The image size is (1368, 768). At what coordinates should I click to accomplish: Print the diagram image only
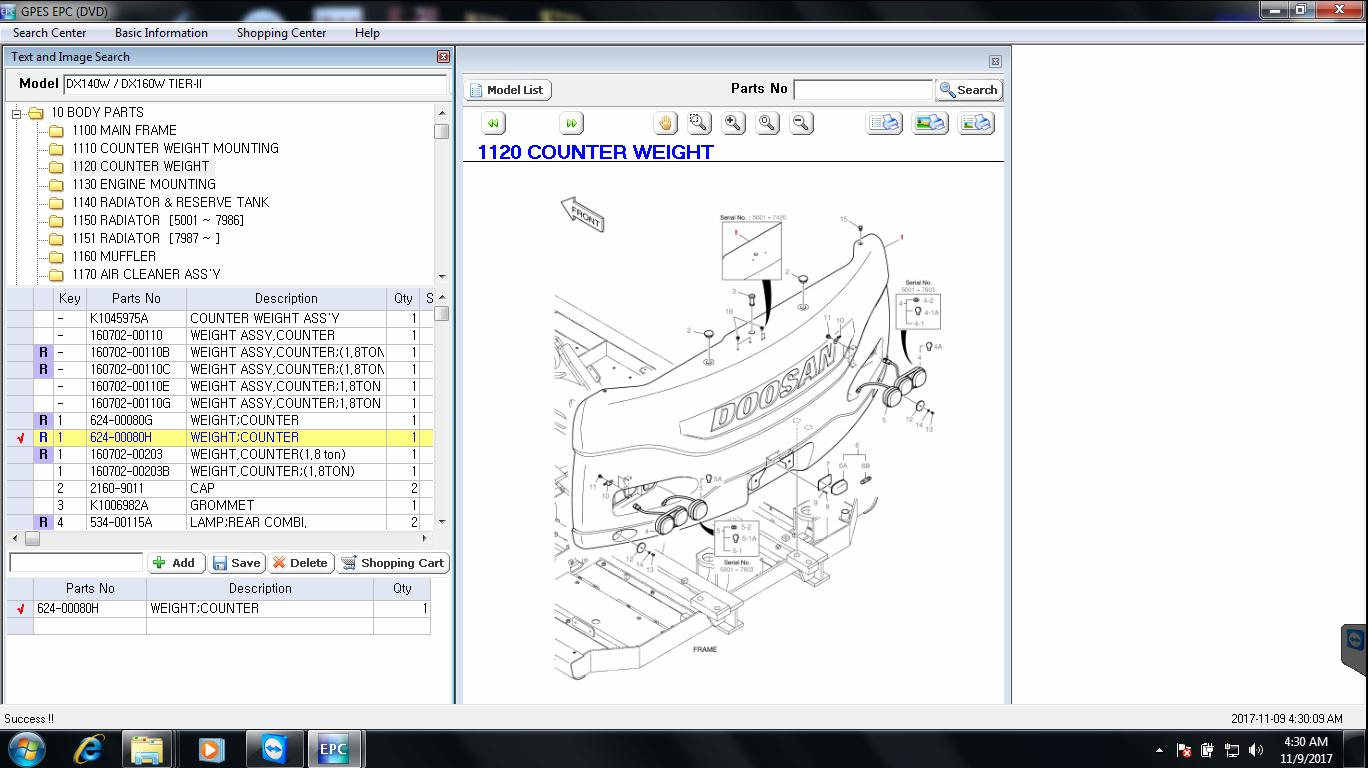(x=930, y=123)
